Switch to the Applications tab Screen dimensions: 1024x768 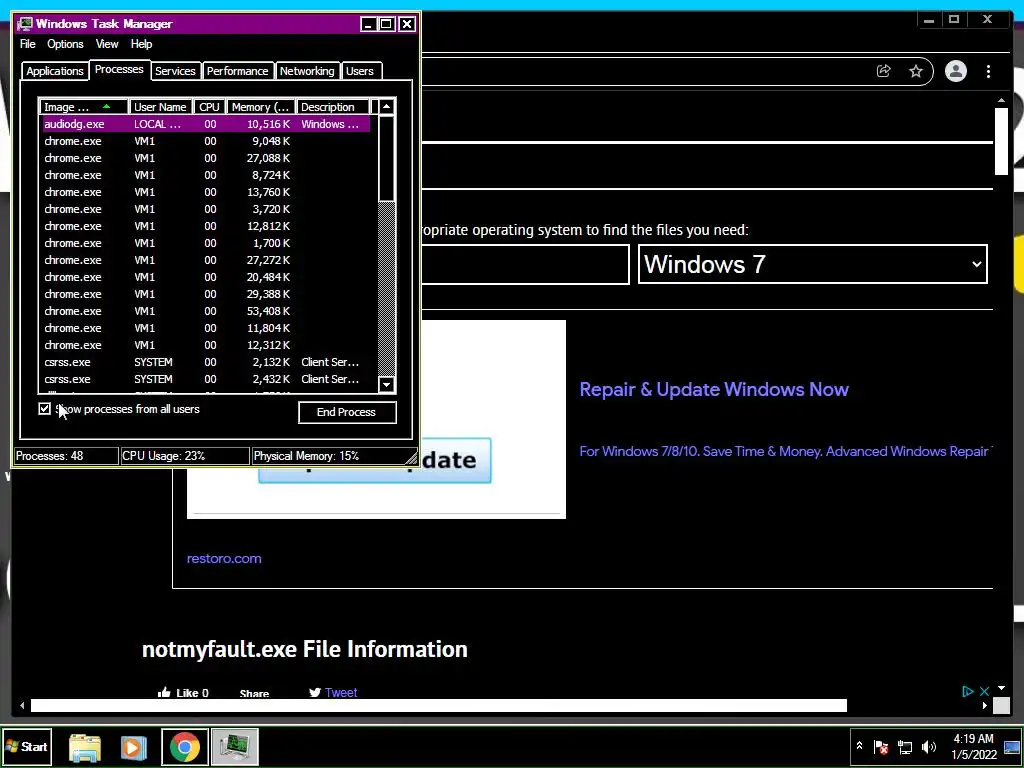click(55, 71)
